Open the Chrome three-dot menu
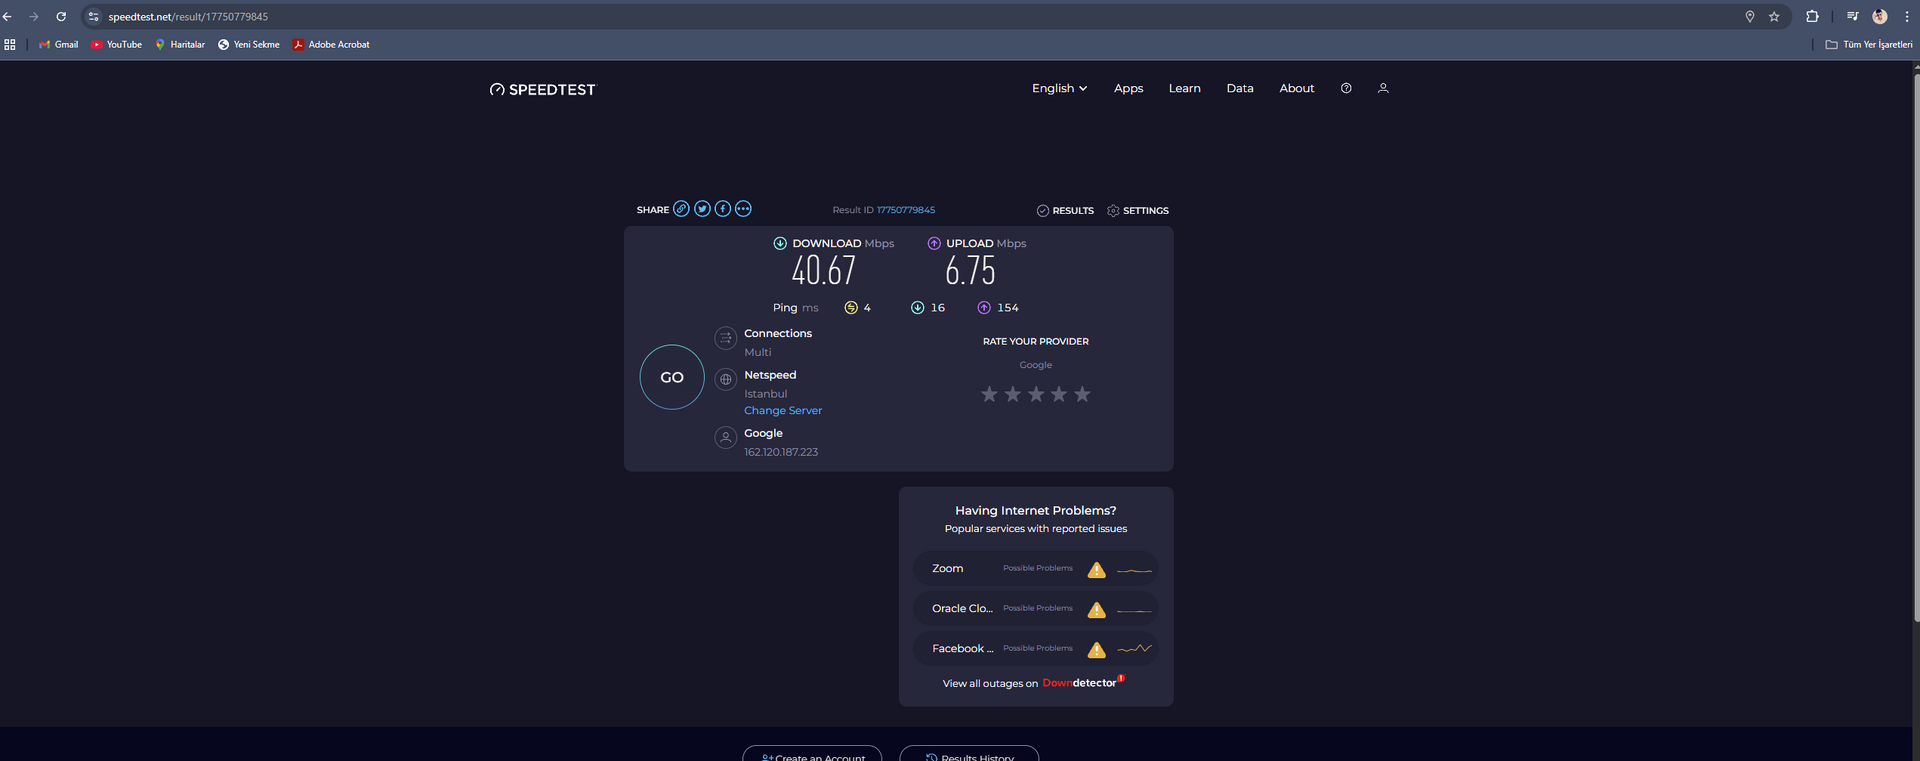The height and width of the screenshot is (761, 1920). (x=1907, y=17)
